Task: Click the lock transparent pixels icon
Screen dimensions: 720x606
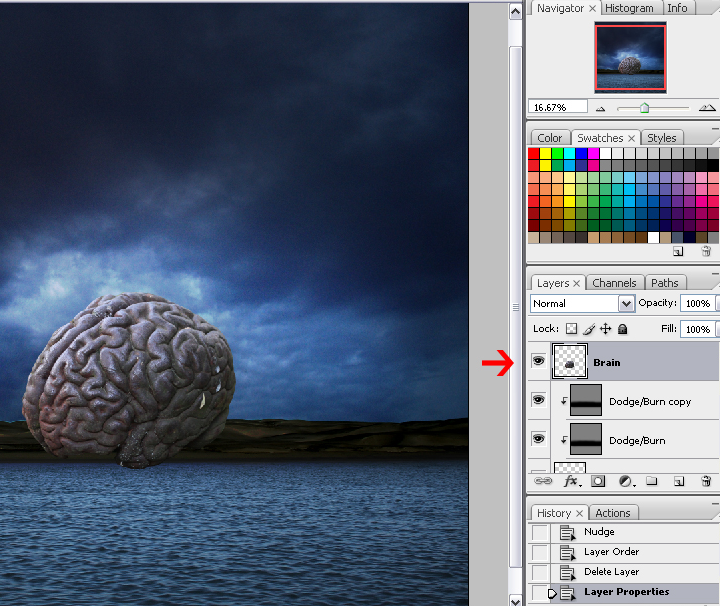Action: pos(571,329)
